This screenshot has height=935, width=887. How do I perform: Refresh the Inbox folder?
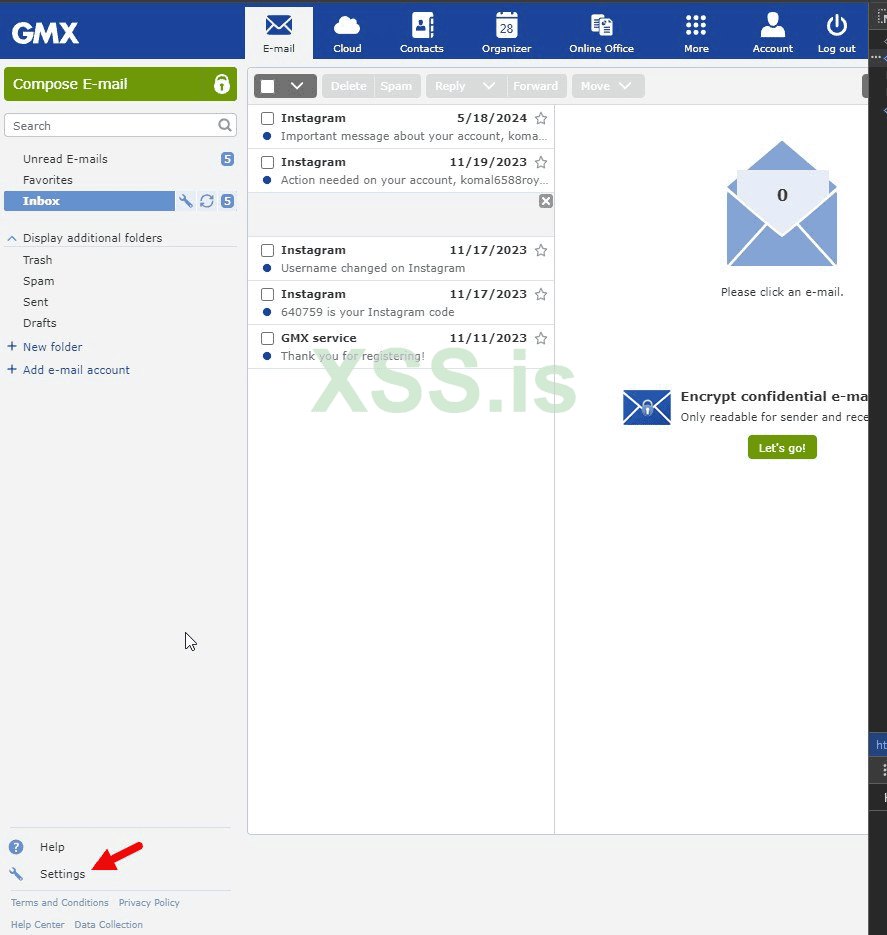click(x=207, y=201)
